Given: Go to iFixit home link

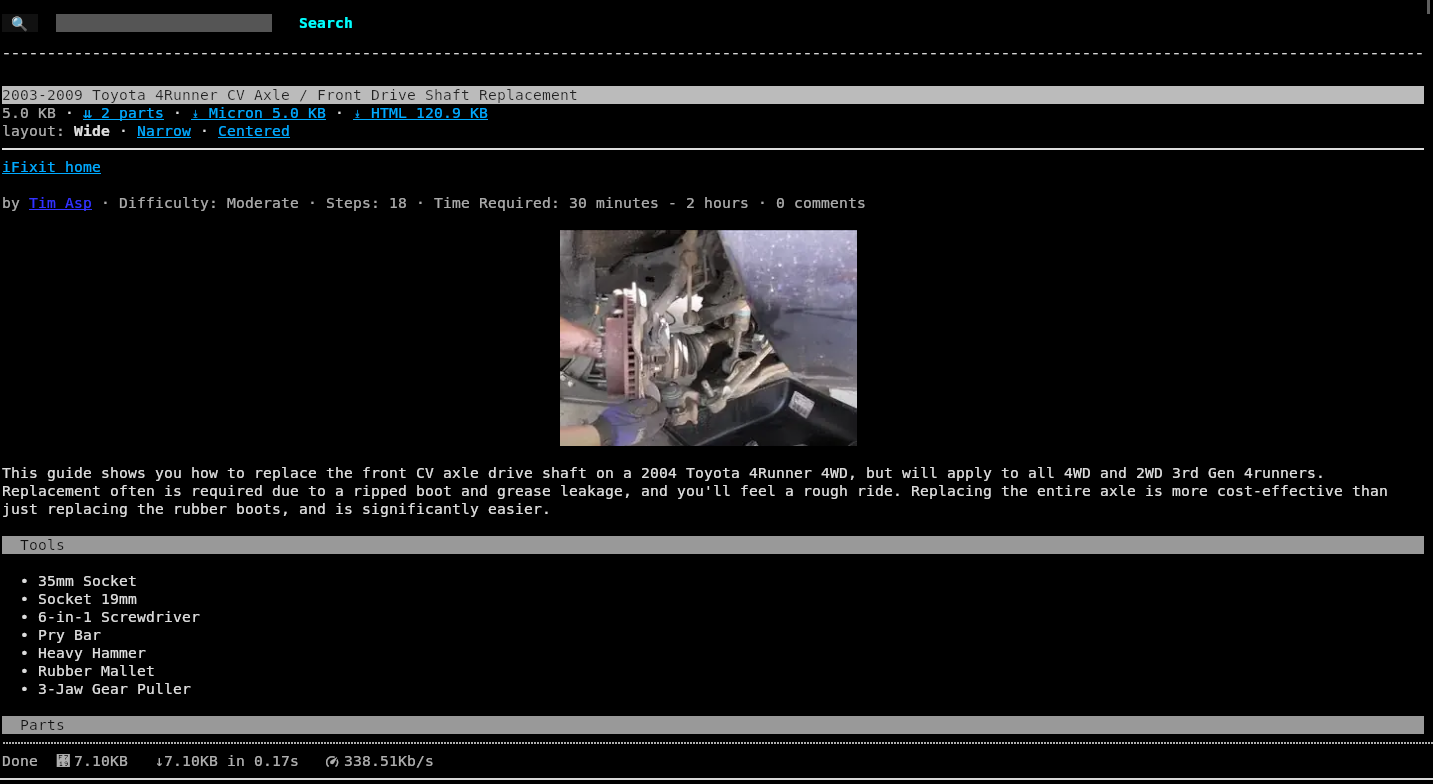Looking at the screenshot, I should point(51,167).
